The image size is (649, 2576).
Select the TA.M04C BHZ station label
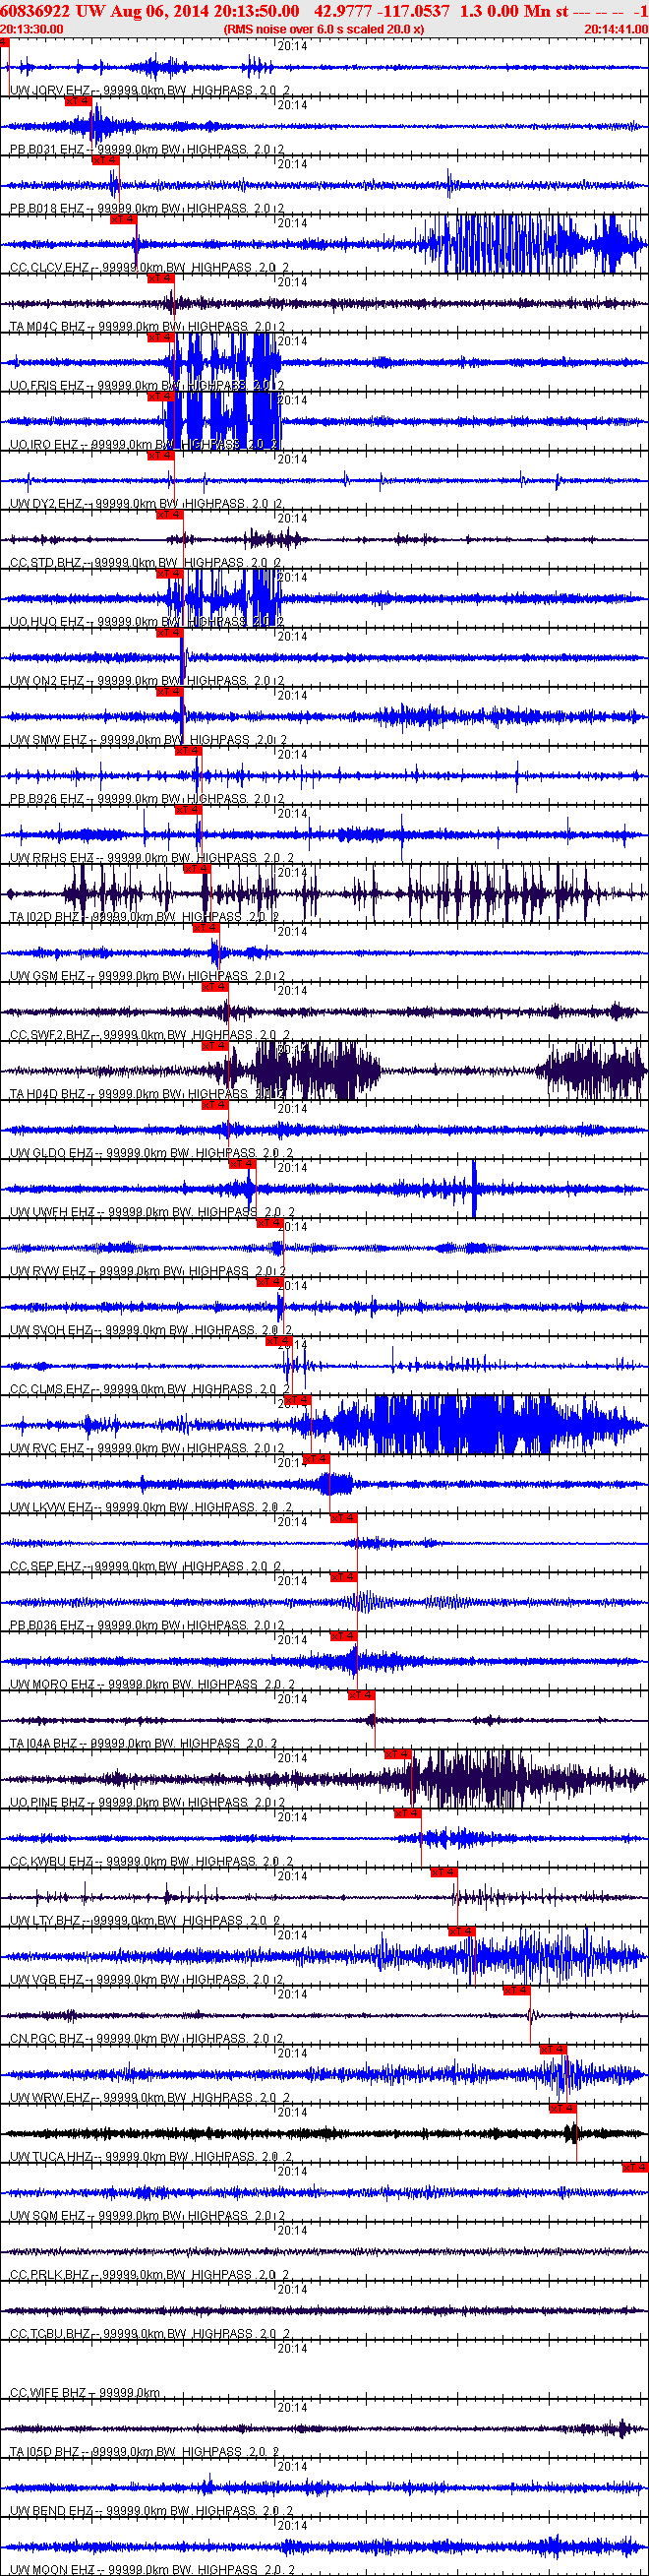47,327
